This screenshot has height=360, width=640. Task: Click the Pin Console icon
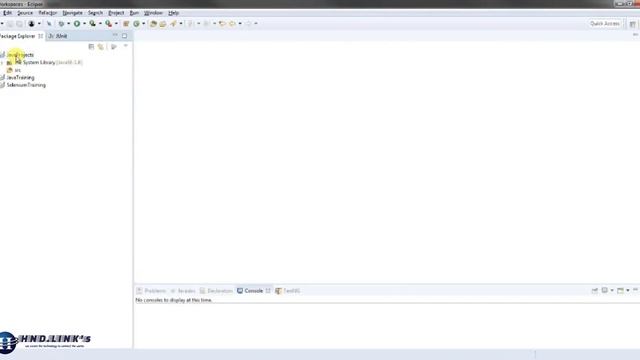pyautogui.click(x=595, y=291)
